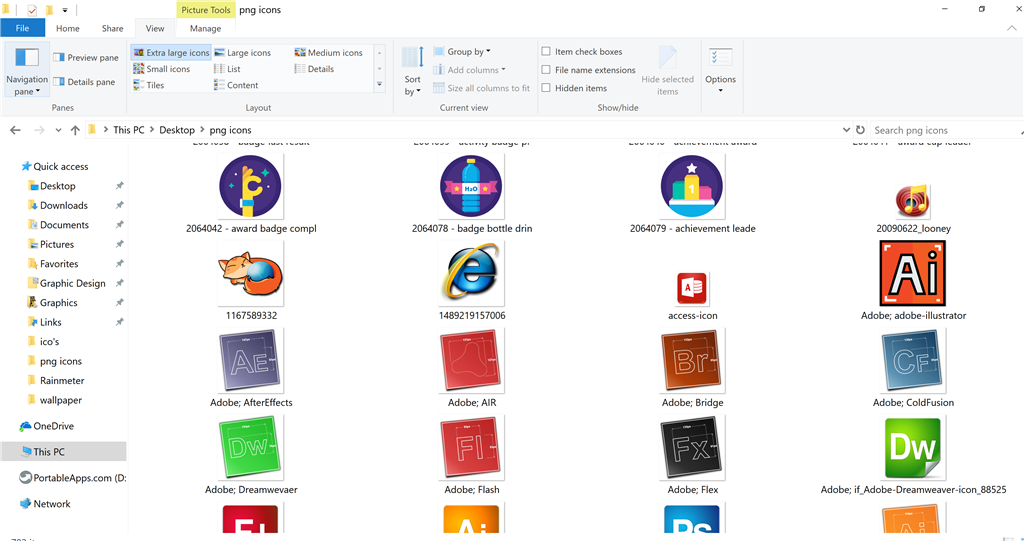Refresh the png icons folder
Screen dimensions: 1024x541
click(x=860, y=130)
